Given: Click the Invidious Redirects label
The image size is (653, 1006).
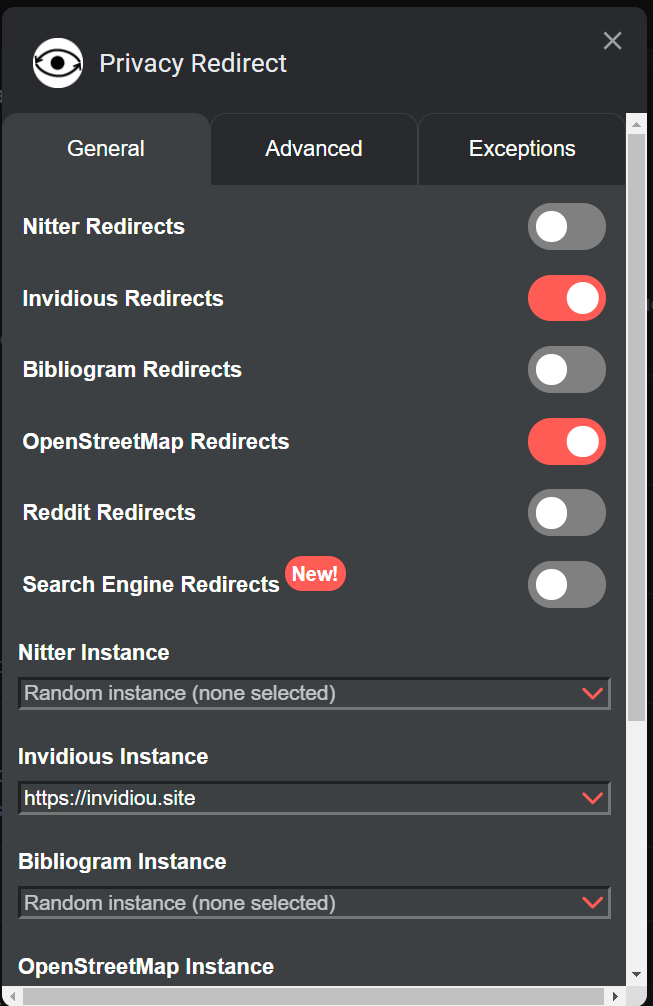Looking at the screenshot, I should point(123,298).
